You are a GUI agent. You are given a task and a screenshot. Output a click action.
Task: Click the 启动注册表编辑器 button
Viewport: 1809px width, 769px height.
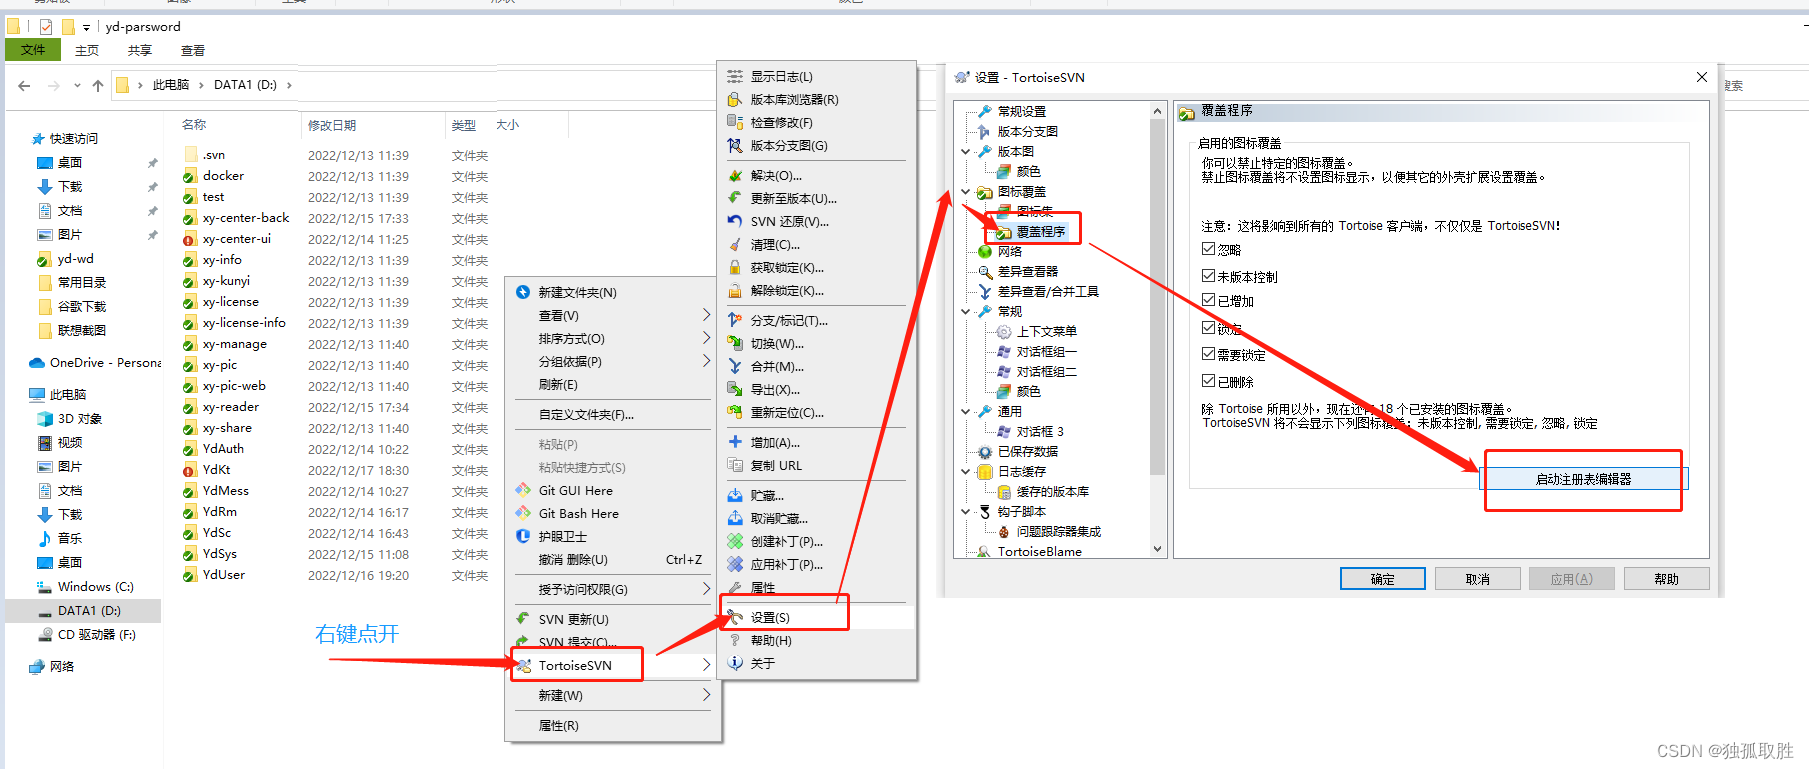(x=1583, y=479)
